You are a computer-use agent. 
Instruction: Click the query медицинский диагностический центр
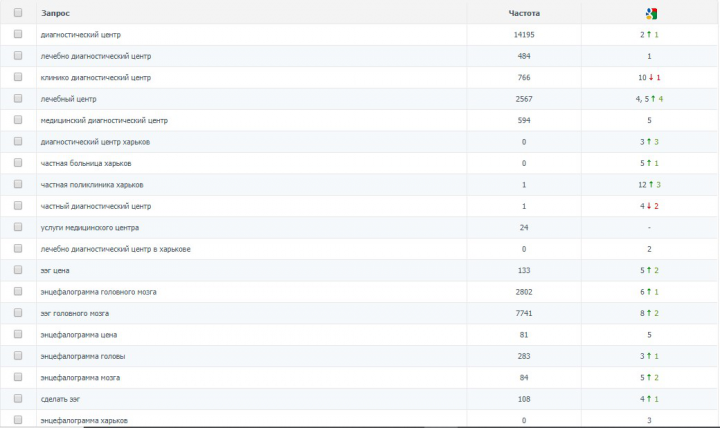104,120
